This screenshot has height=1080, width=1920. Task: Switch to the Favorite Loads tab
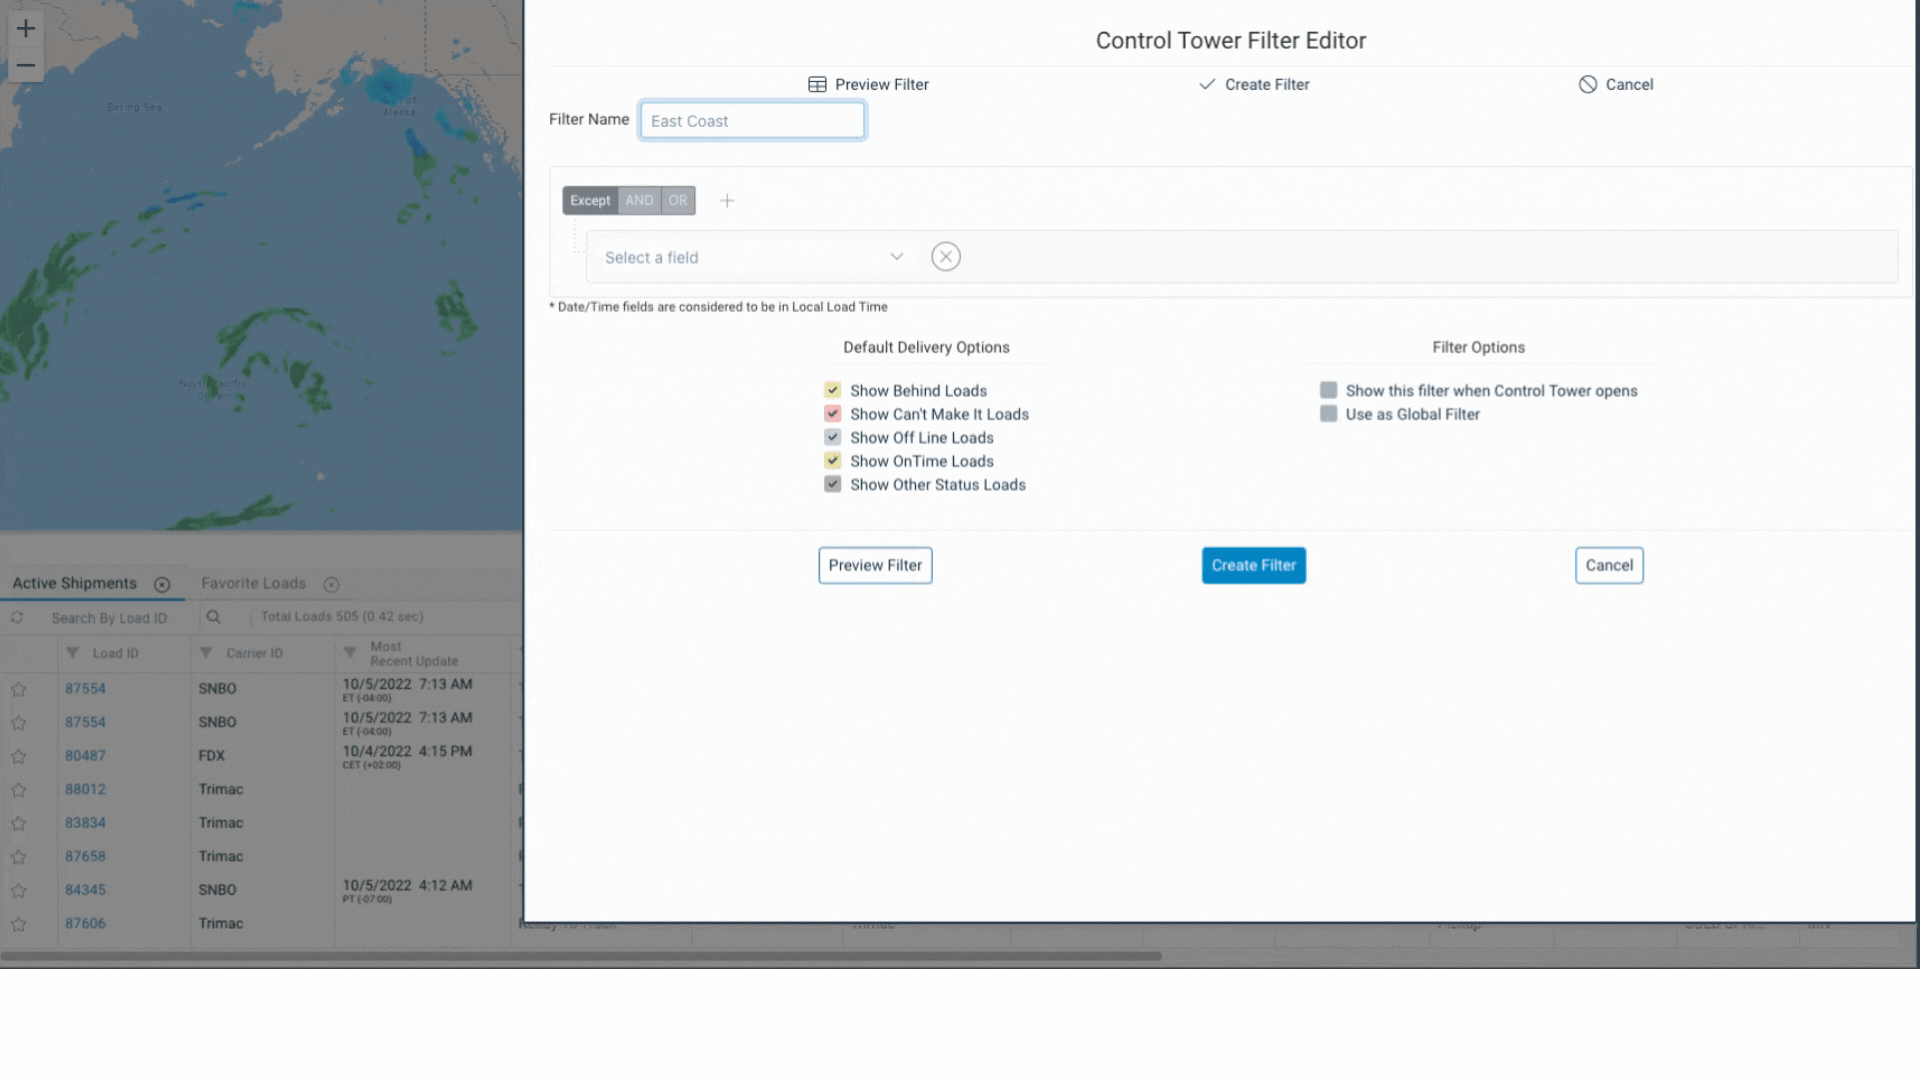[x=253, y=583]
